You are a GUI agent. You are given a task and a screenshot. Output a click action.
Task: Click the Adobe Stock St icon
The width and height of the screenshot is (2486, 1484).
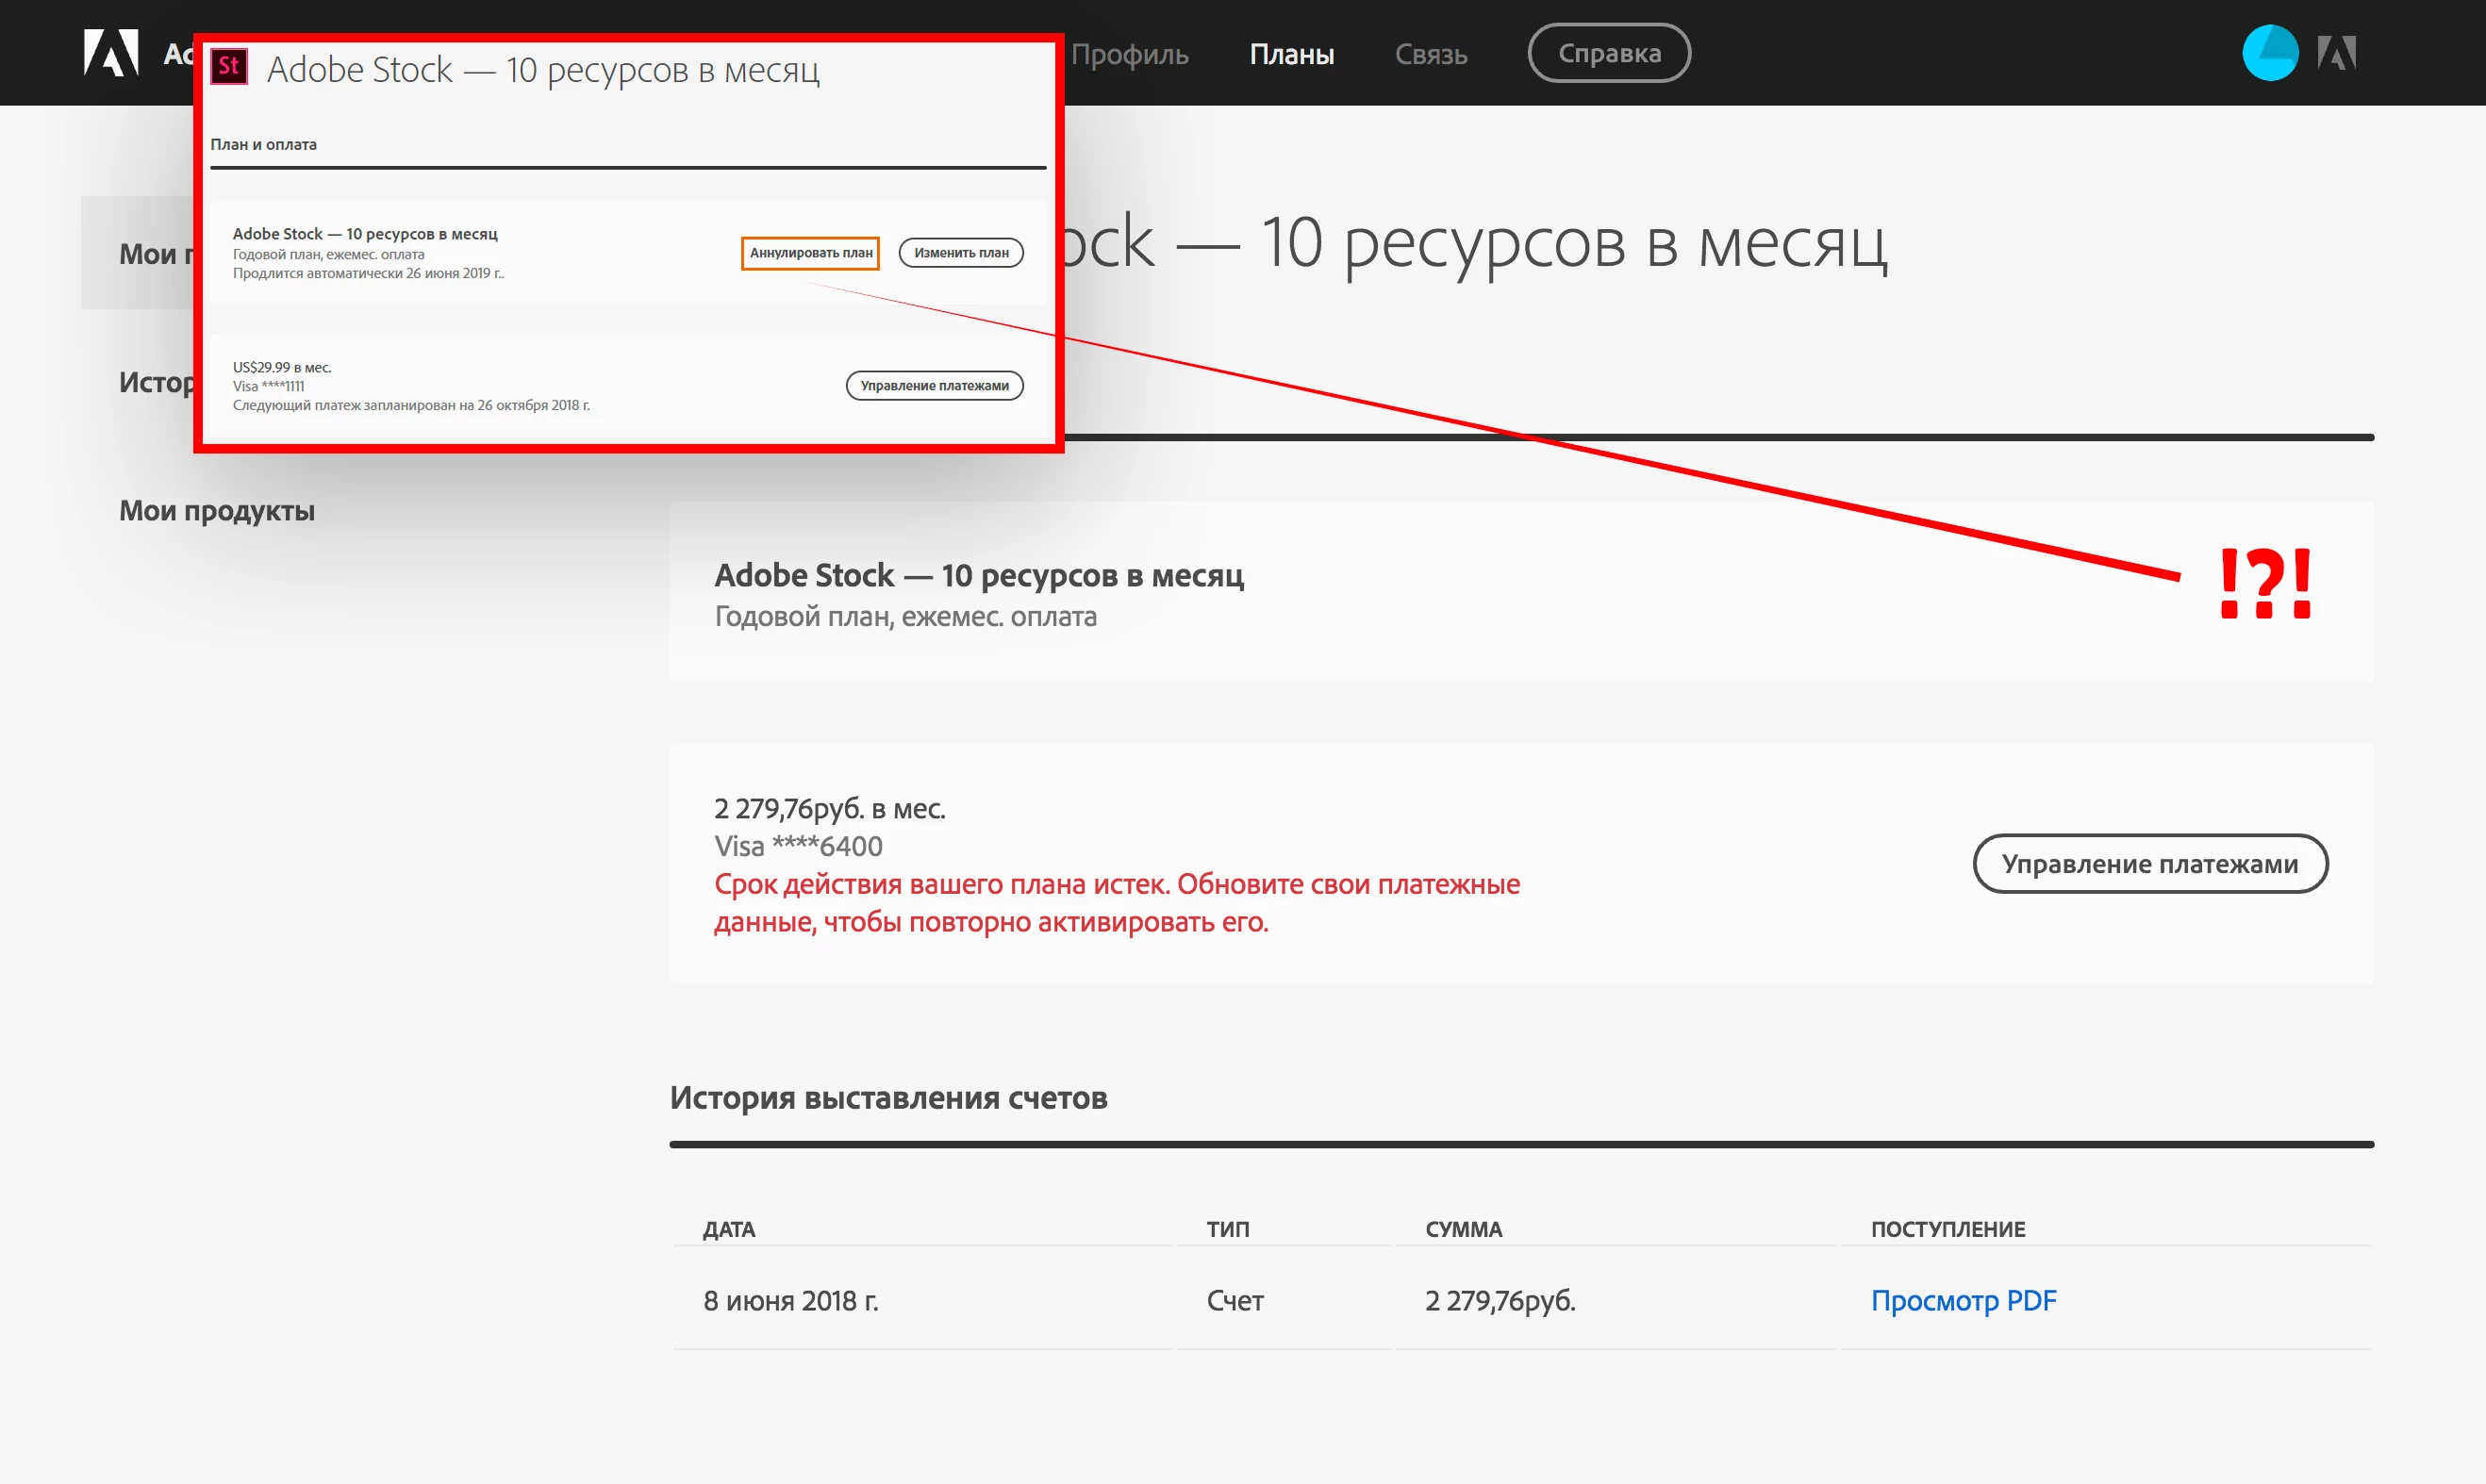229,67
